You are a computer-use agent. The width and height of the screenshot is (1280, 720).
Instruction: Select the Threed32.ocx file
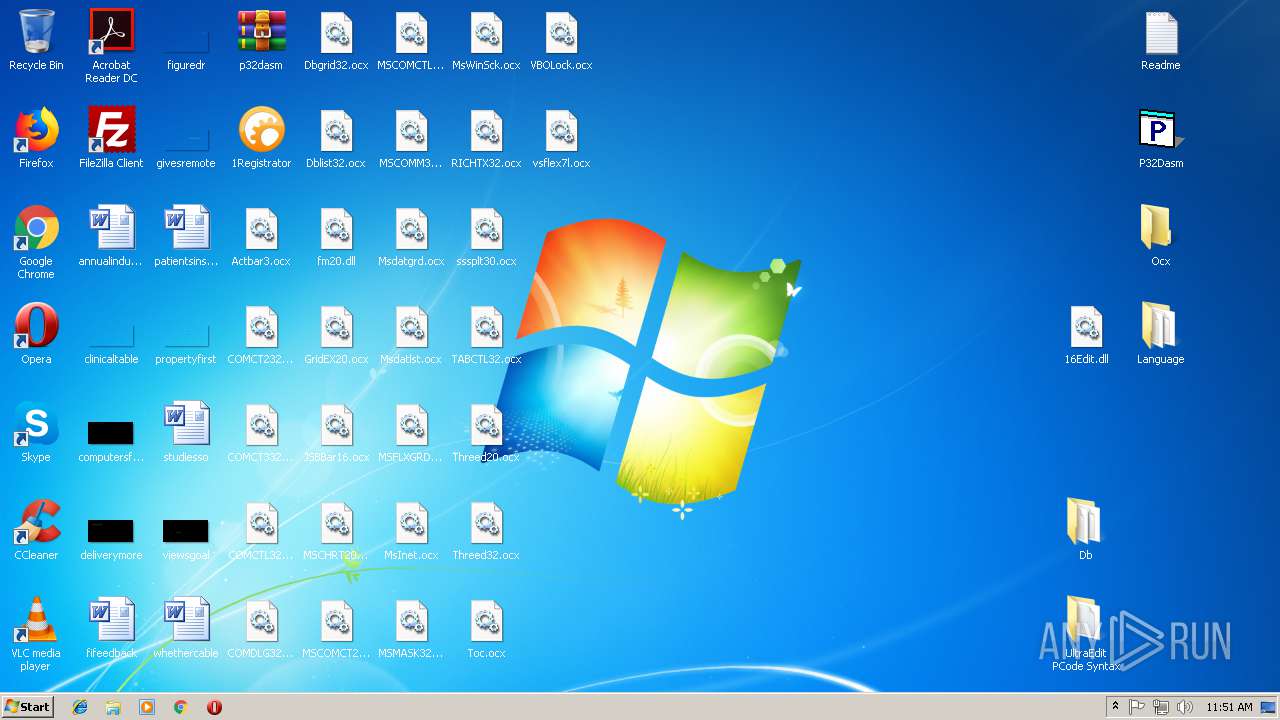[x=486, y=523]
